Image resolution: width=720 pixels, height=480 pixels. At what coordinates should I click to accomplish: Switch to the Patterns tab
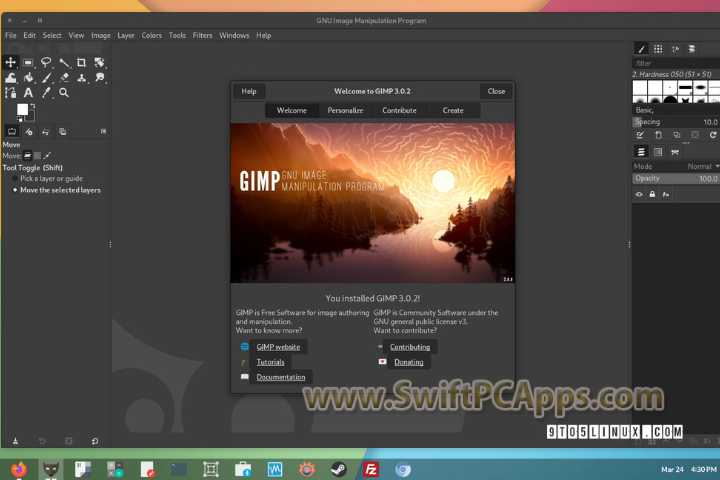(x=658, y=49)
